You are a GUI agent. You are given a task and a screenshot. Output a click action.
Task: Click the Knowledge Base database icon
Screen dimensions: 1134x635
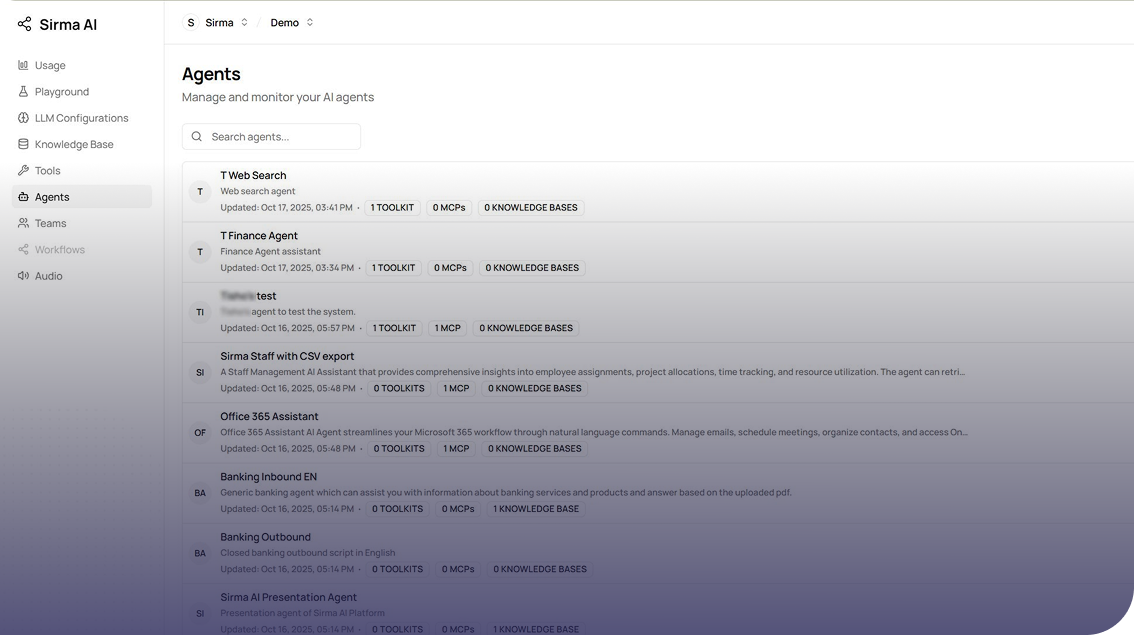[x=23, y=144]
